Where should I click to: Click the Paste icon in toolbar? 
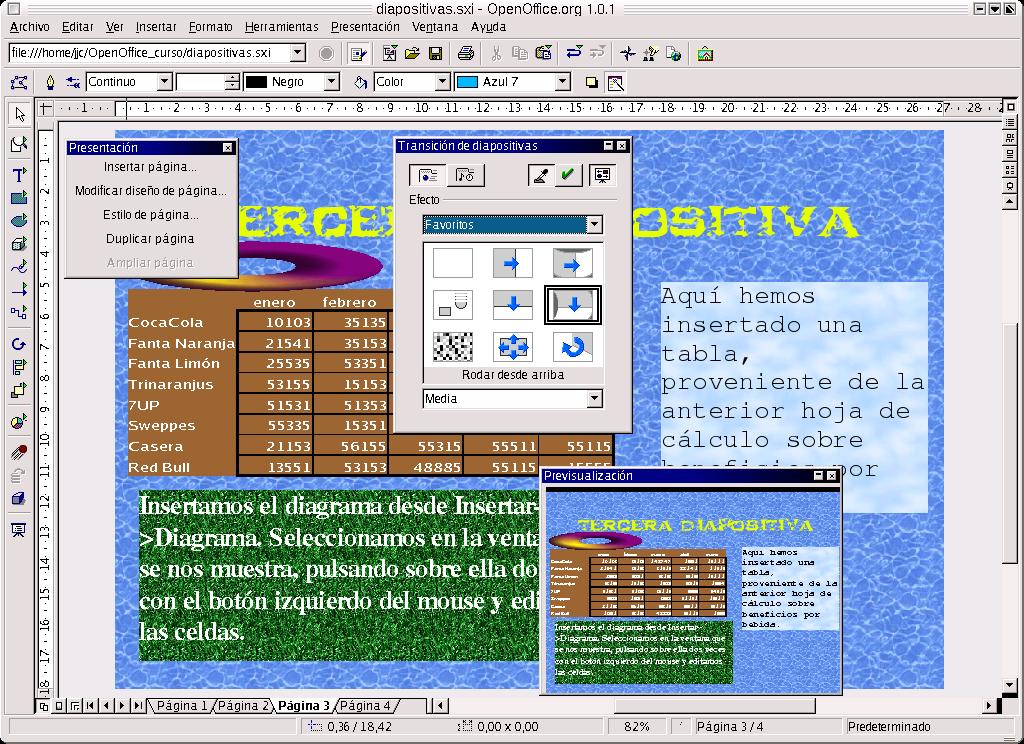pyautogui.click(x=543, y=54)
